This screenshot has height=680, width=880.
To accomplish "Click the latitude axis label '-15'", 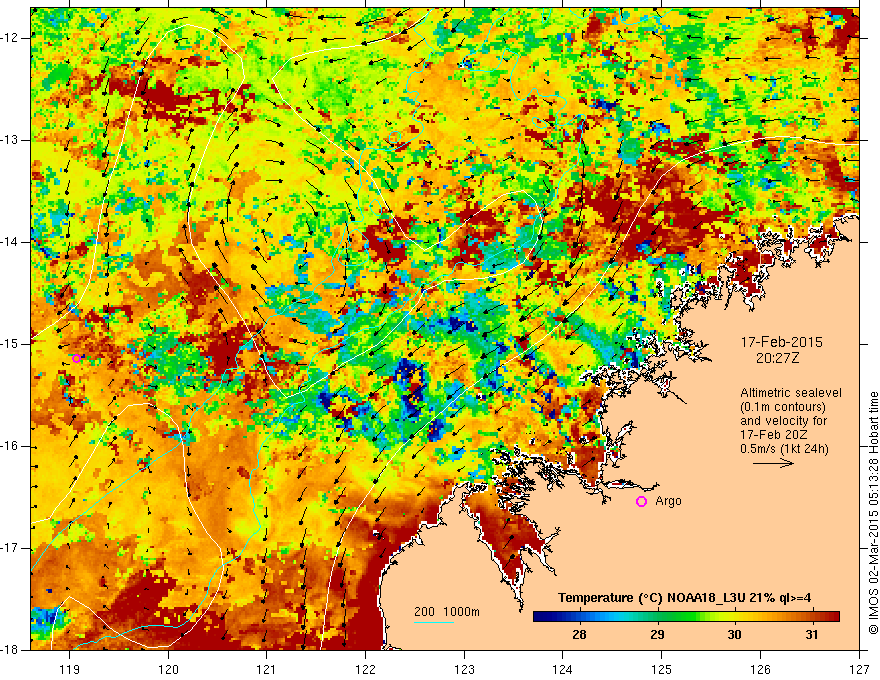I will (x=10, y=344).
